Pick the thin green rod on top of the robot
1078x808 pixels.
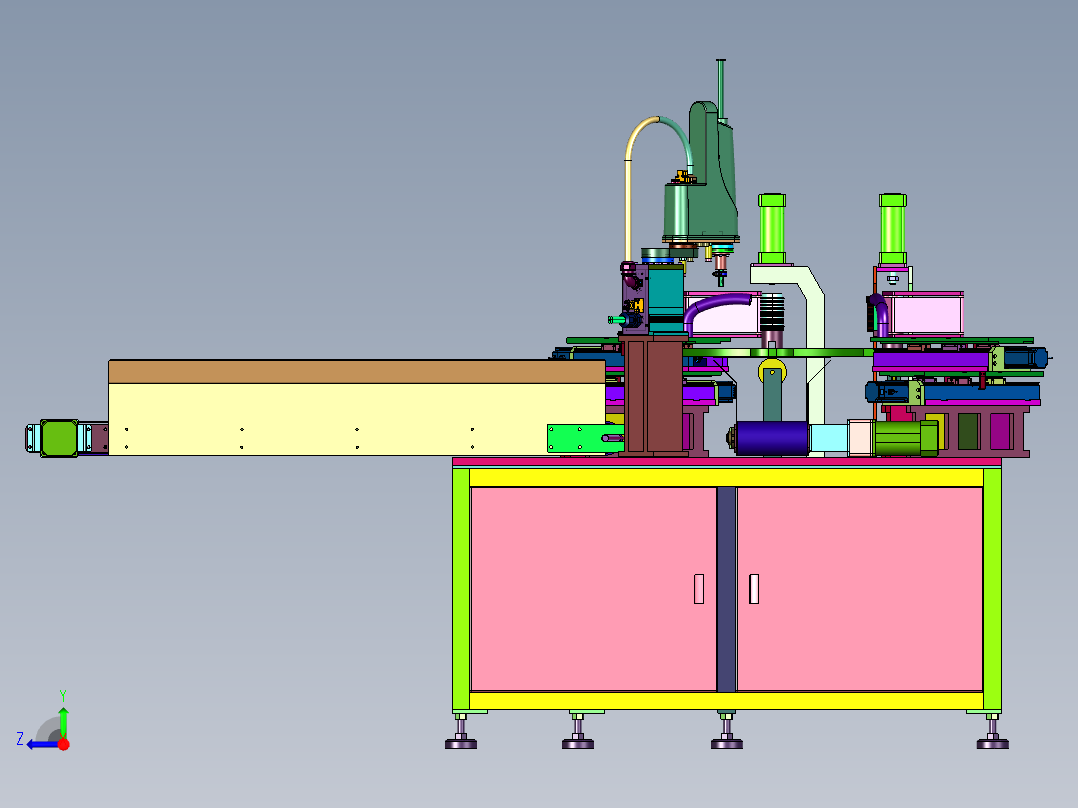(x=720, y=89)
